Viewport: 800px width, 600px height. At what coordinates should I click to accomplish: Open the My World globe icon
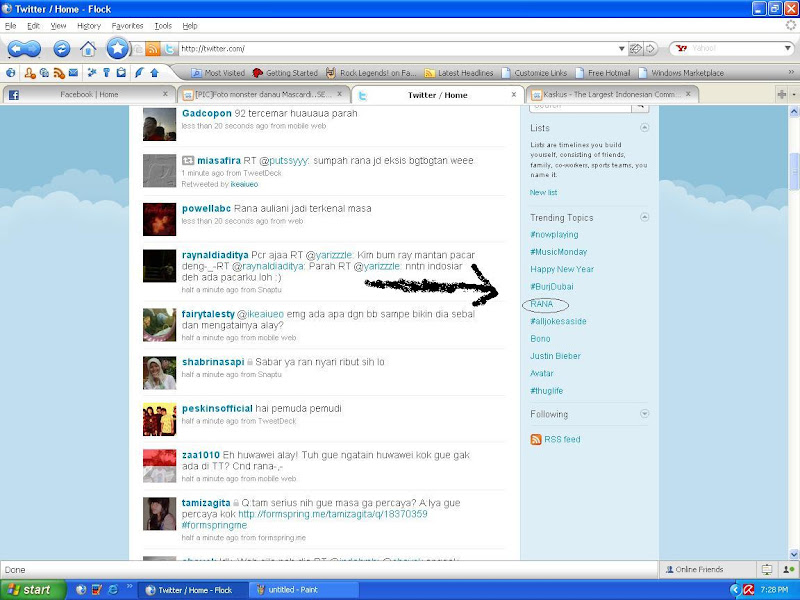(x=11, y=73)
